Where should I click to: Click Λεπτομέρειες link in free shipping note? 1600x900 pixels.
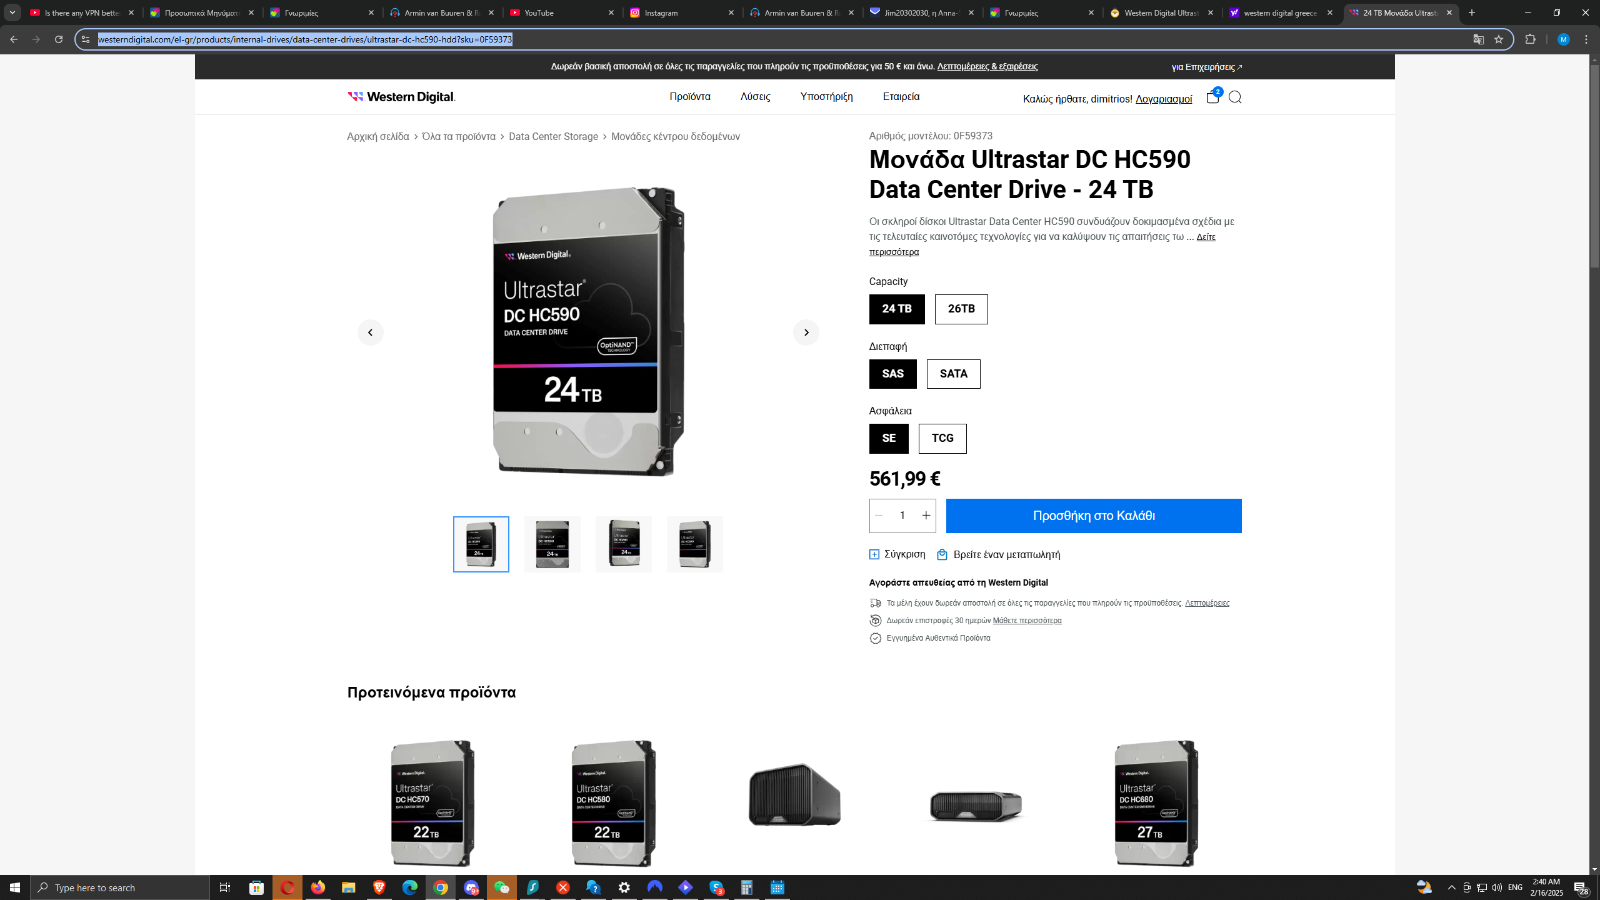coord(1207,604)
